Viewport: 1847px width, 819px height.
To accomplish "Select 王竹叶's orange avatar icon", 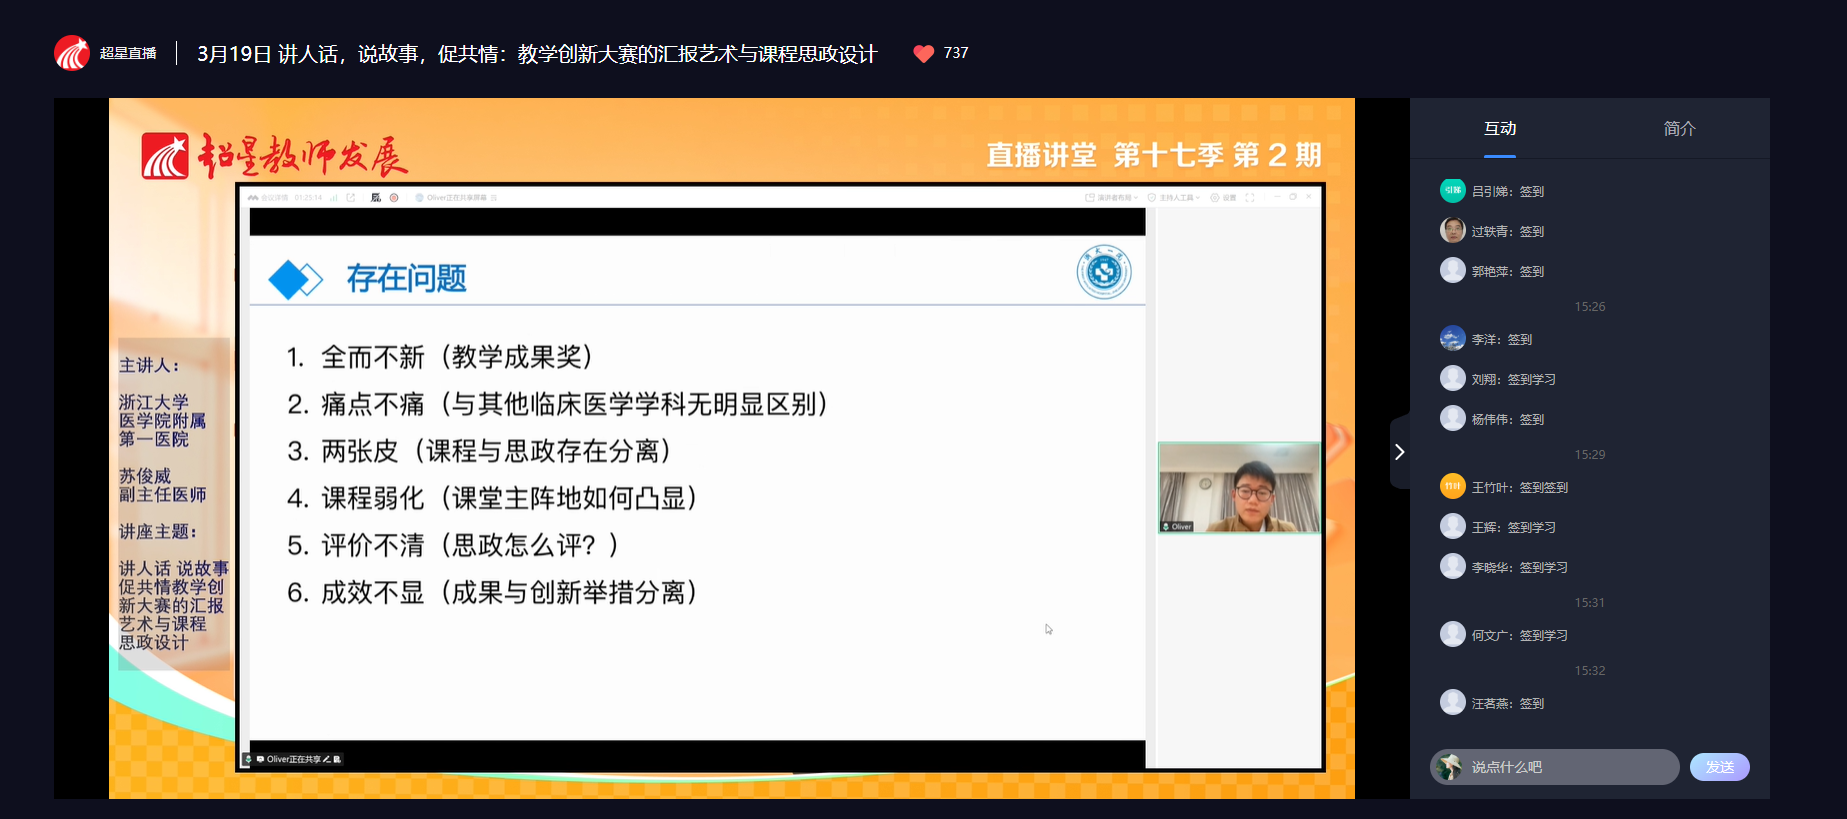I will (x=1452, y=486).
